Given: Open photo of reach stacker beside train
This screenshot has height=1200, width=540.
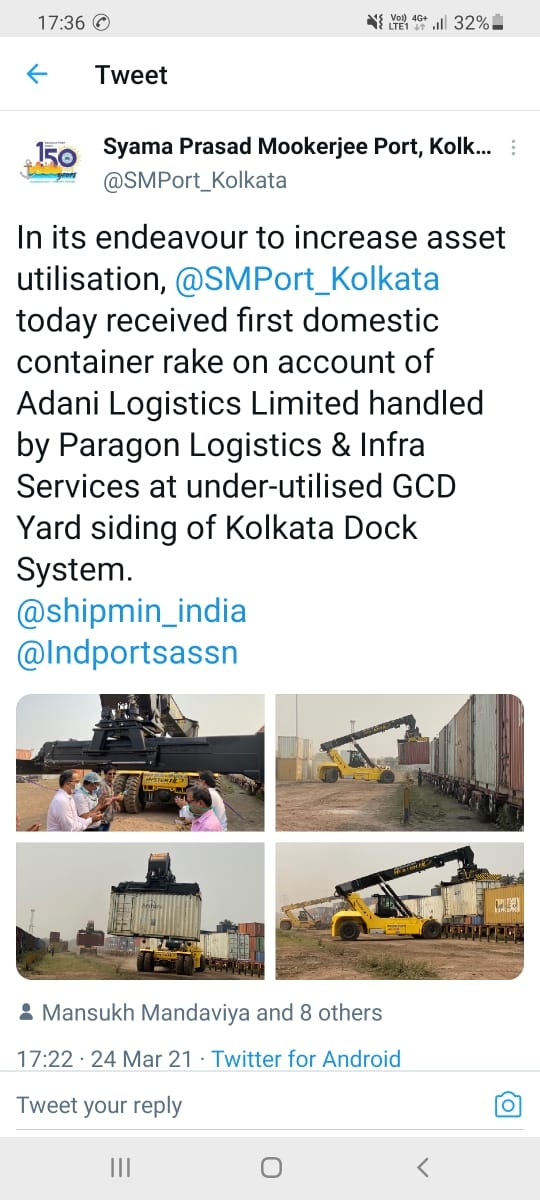Looking at the screenshot, I should pos(400,763).
